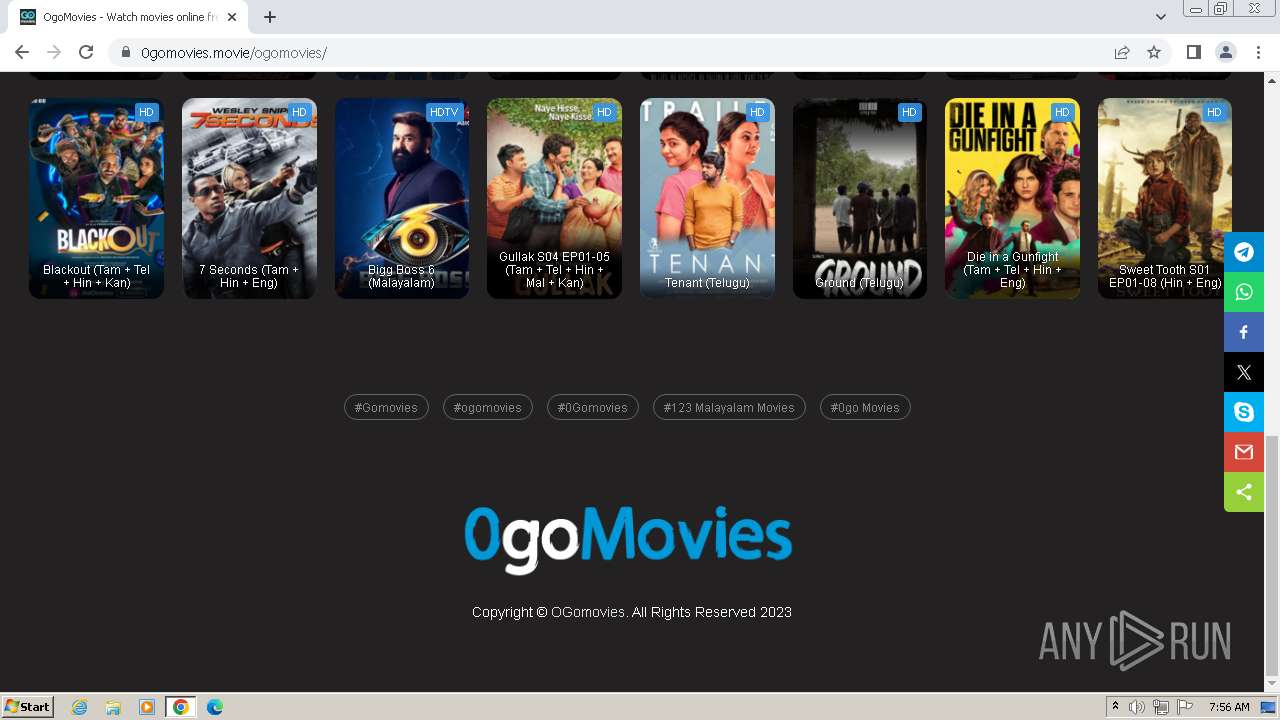
Task: Expand the tab search dropdown arrow
Action: (1161, 17)
